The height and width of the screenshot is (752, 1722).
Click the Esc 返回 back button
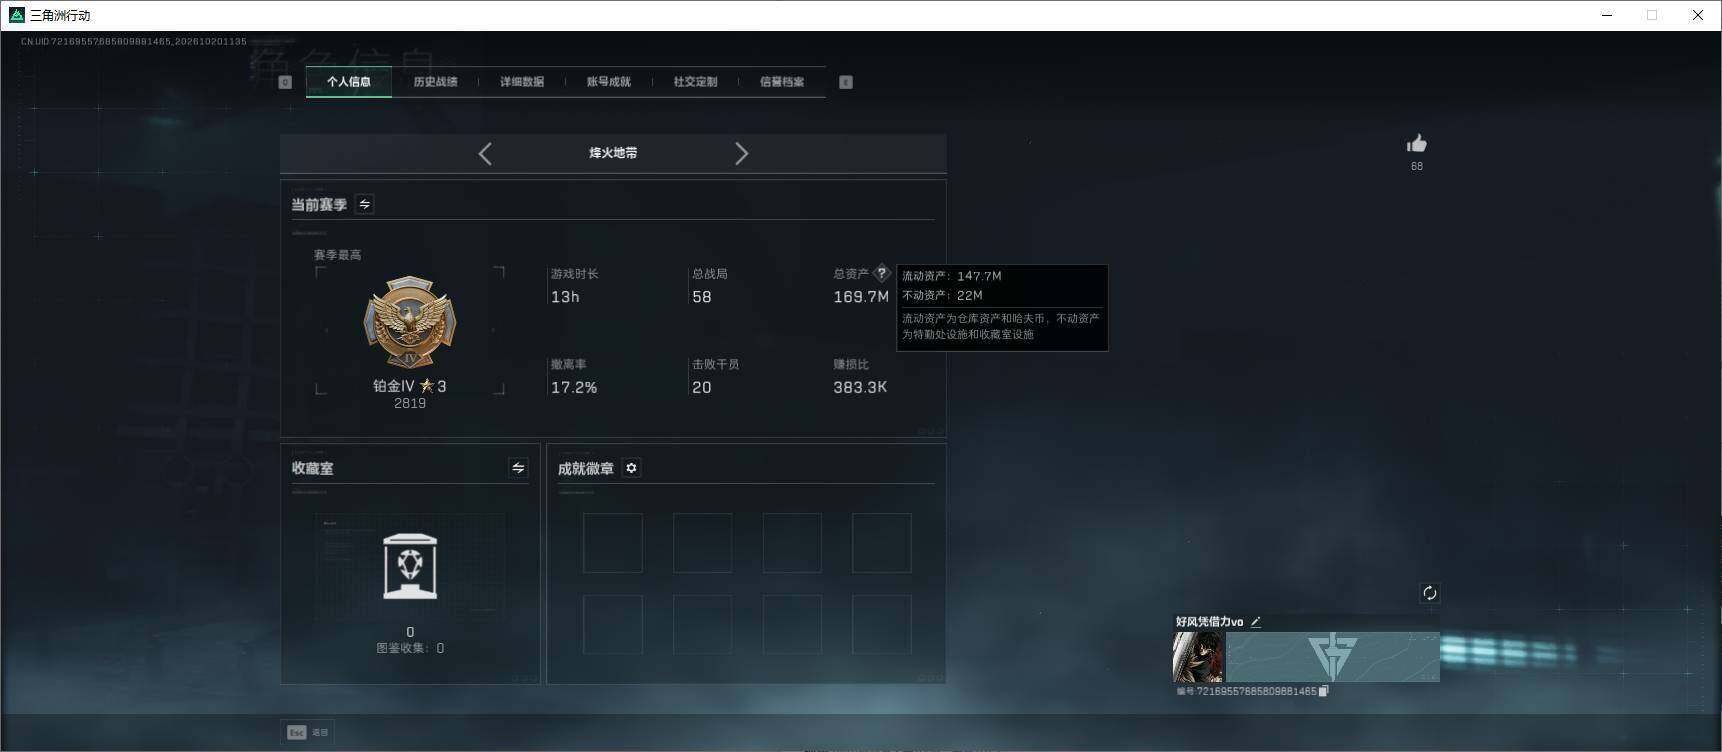click(308, 732)
